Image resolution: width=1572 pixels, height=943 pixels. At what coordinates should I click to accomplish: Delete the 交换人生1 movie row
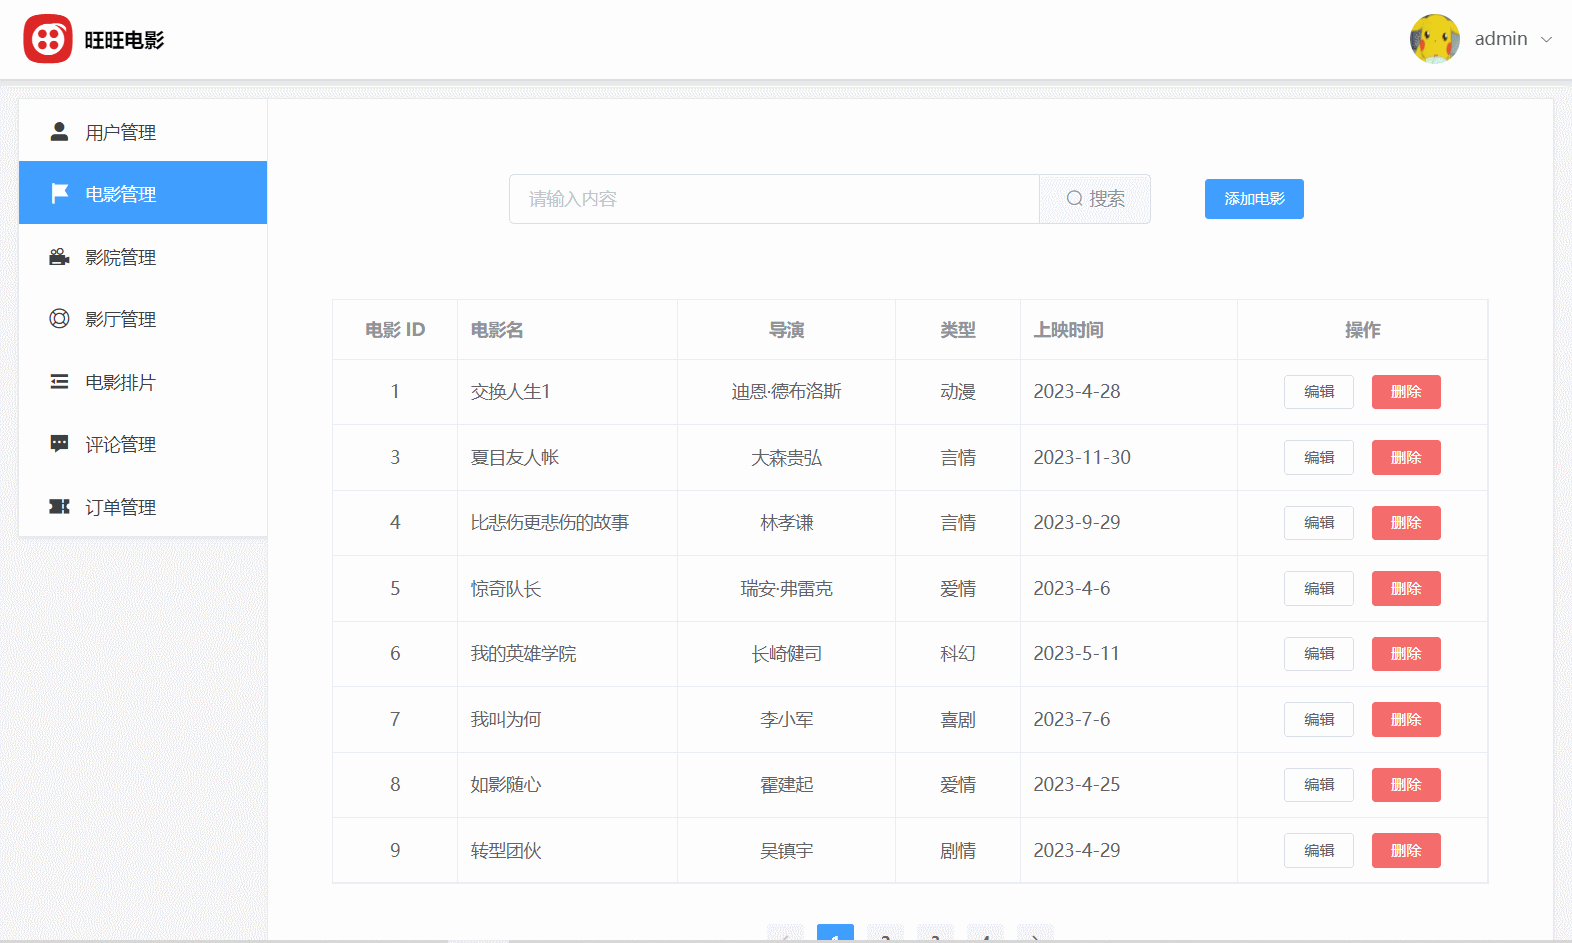(x=1406, y=392)
